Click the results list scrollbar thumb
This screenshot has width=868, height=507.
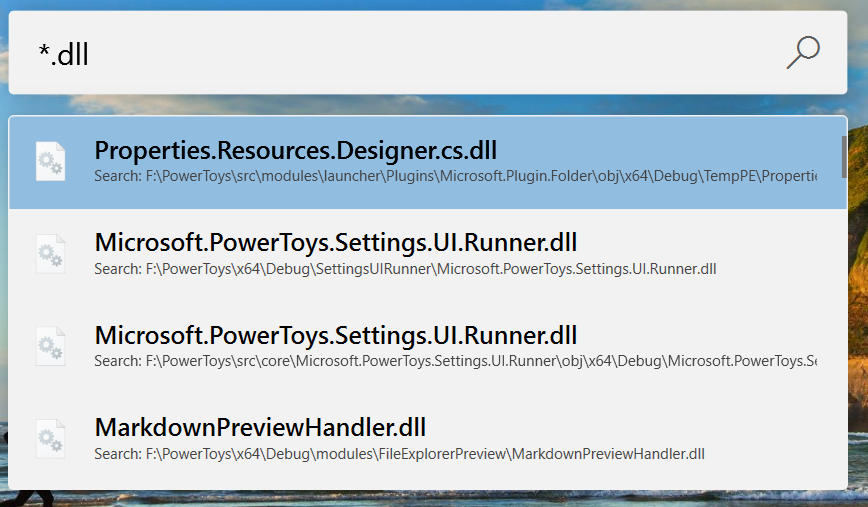[x=844, y=155]
